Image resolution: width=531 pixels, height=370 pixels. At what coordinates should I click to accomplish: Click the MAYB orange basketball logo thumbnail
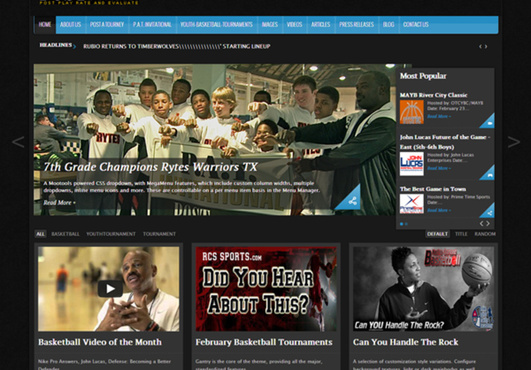click(x=411, y=112)
